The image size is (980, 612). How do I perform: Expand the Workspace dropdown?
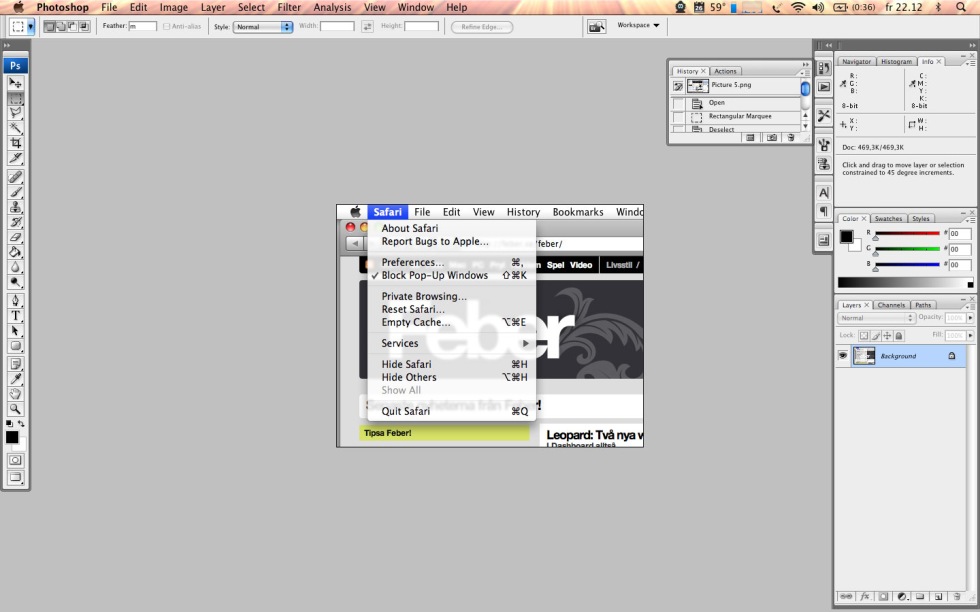tap(638, 25)
